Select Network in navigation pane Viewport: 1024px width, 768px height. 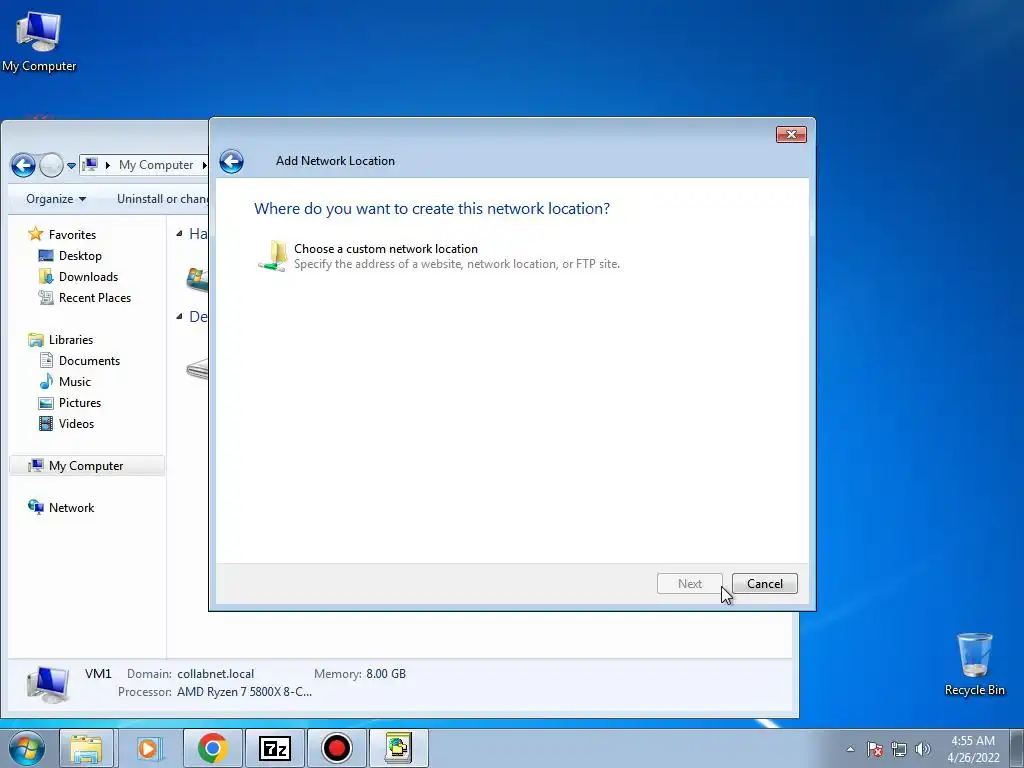(x=71, y=507)
